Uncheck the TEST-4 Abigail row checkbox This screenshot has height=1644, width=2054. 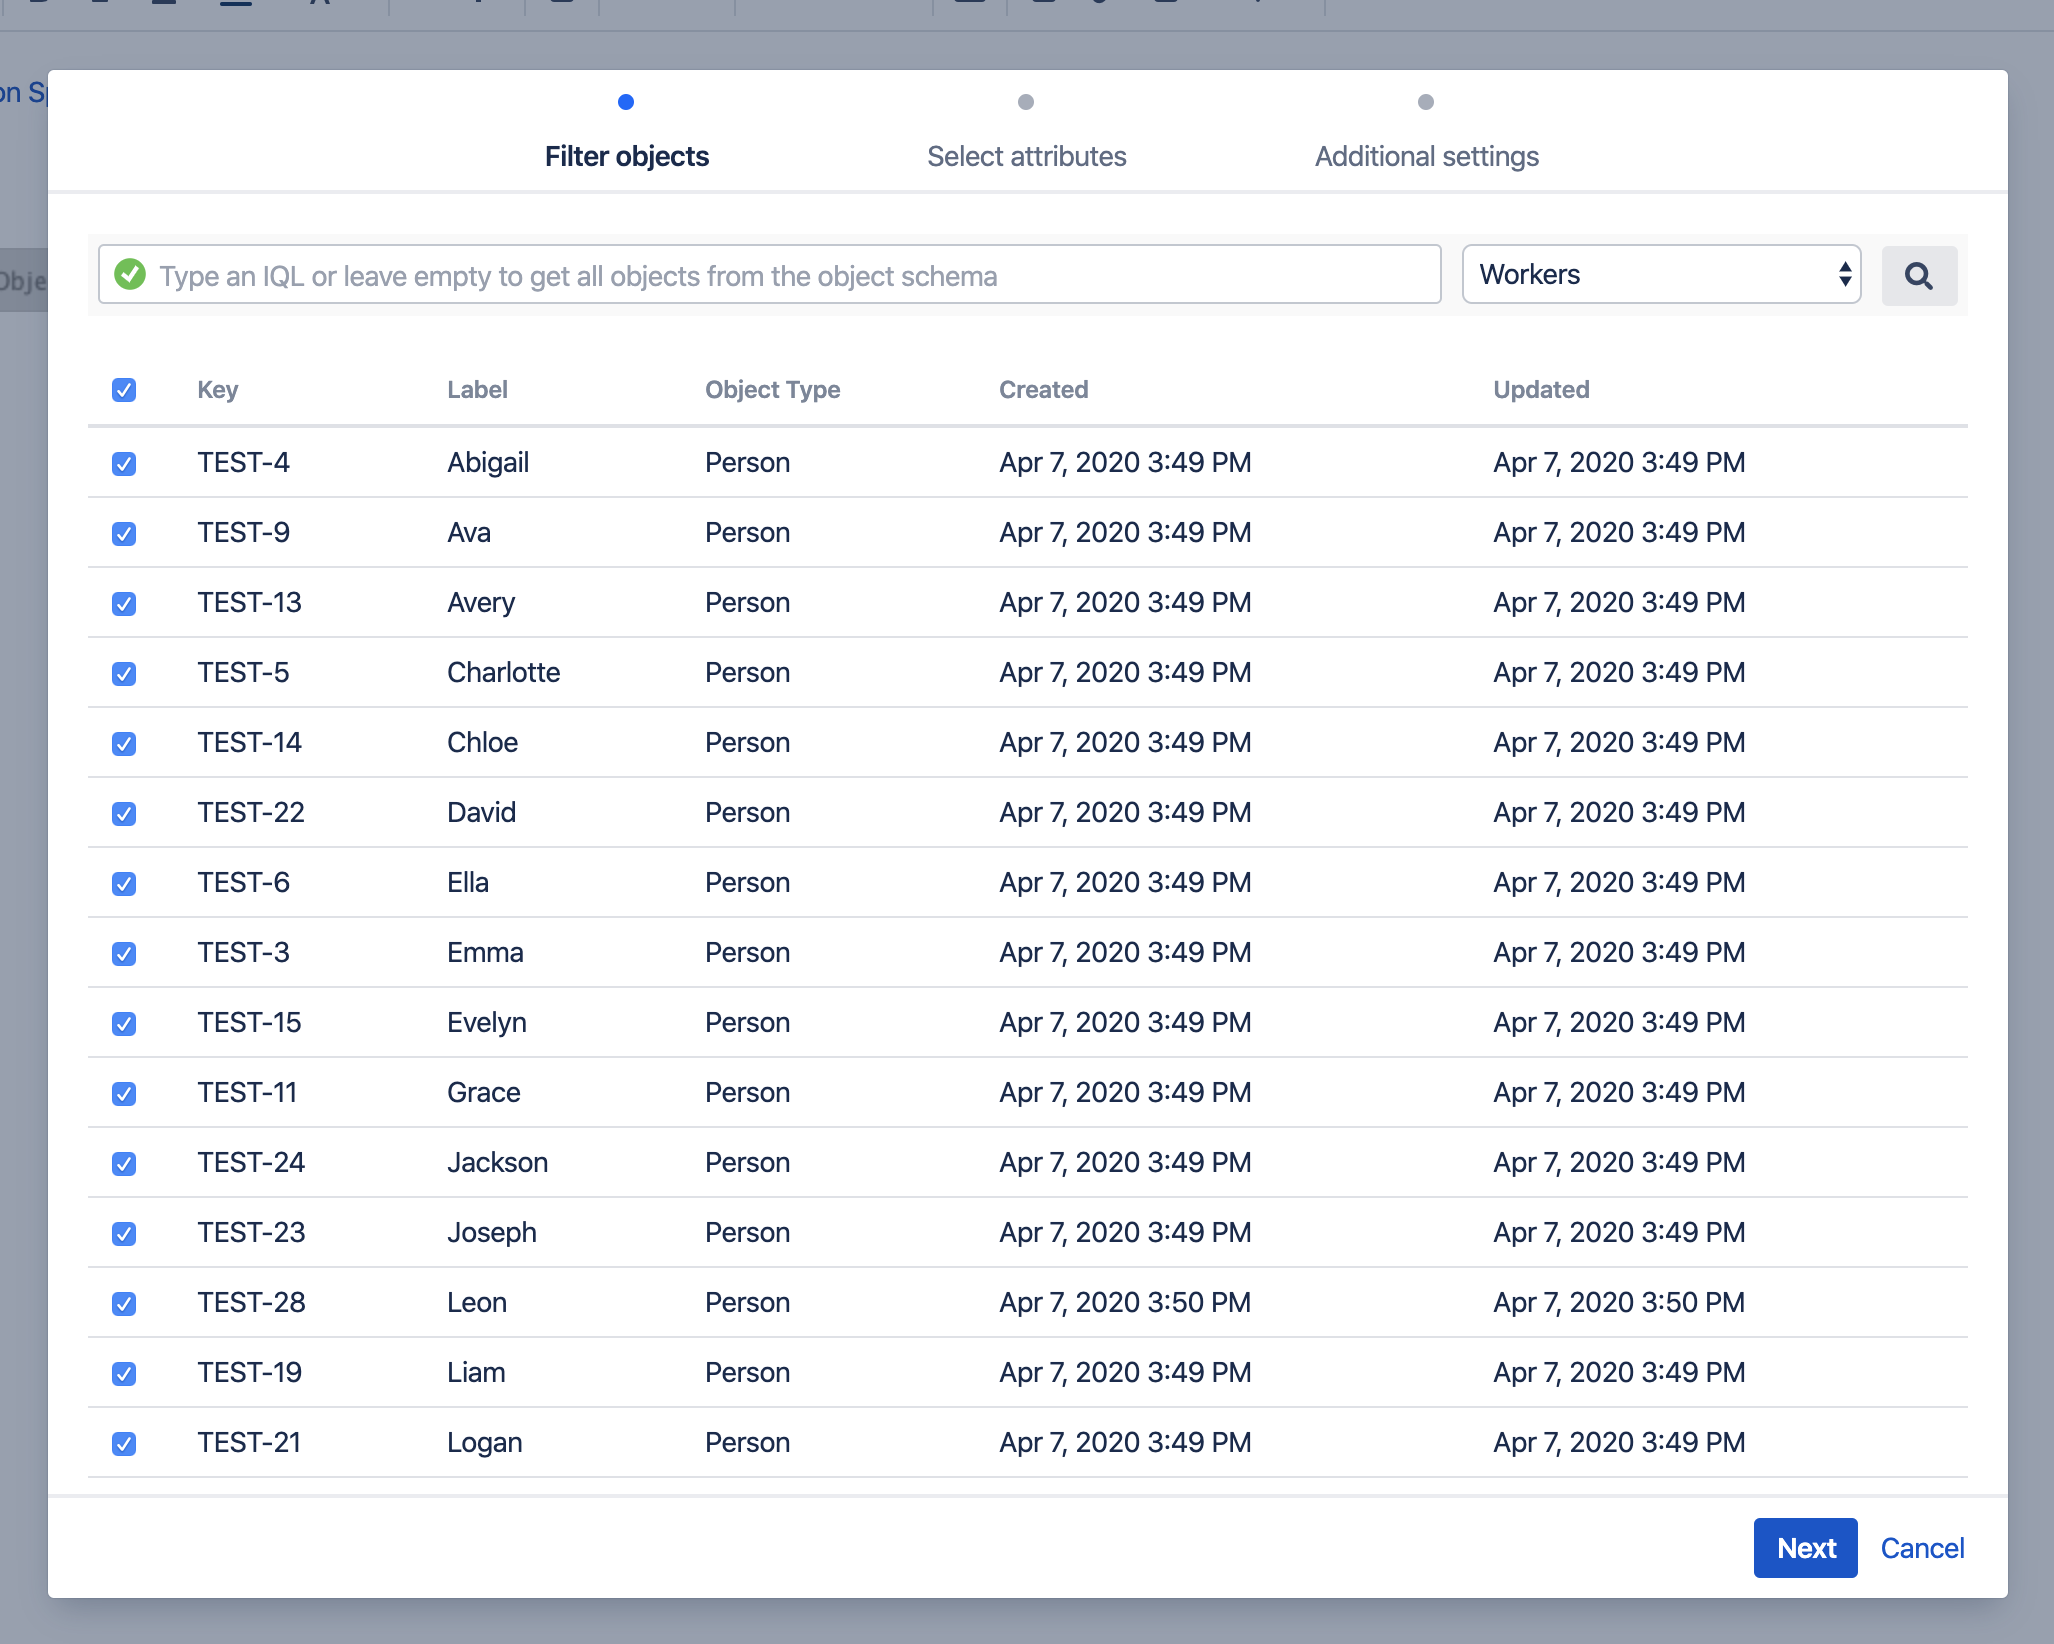pos(124,464)
